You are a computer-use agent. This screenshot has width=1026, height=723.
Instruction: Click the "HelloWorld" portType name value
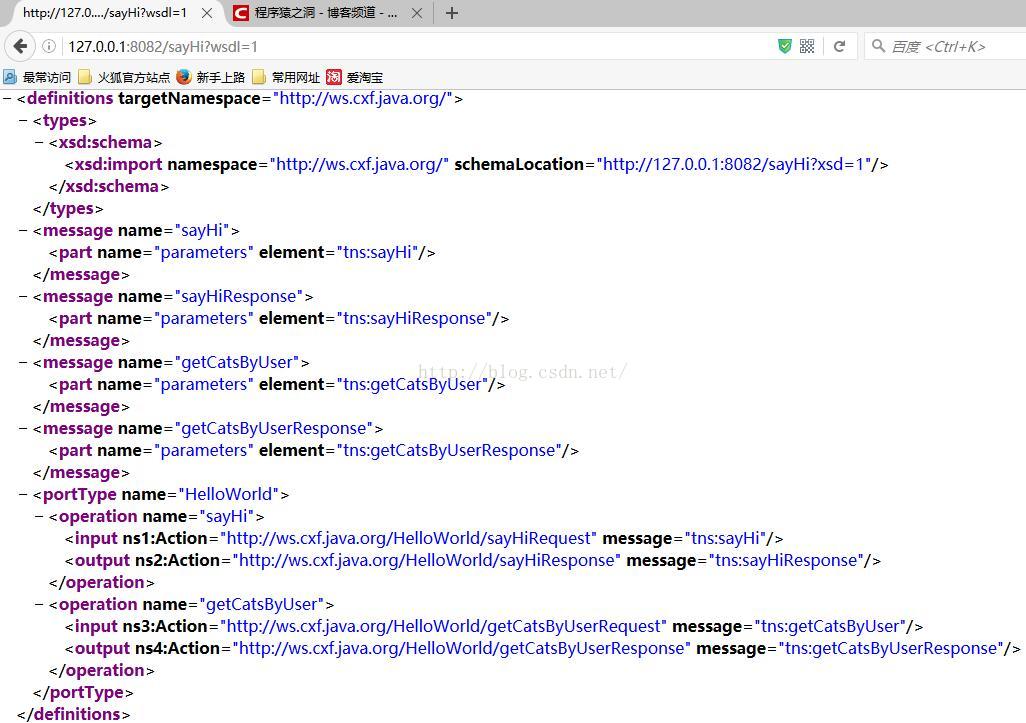(x=228, y=495)
